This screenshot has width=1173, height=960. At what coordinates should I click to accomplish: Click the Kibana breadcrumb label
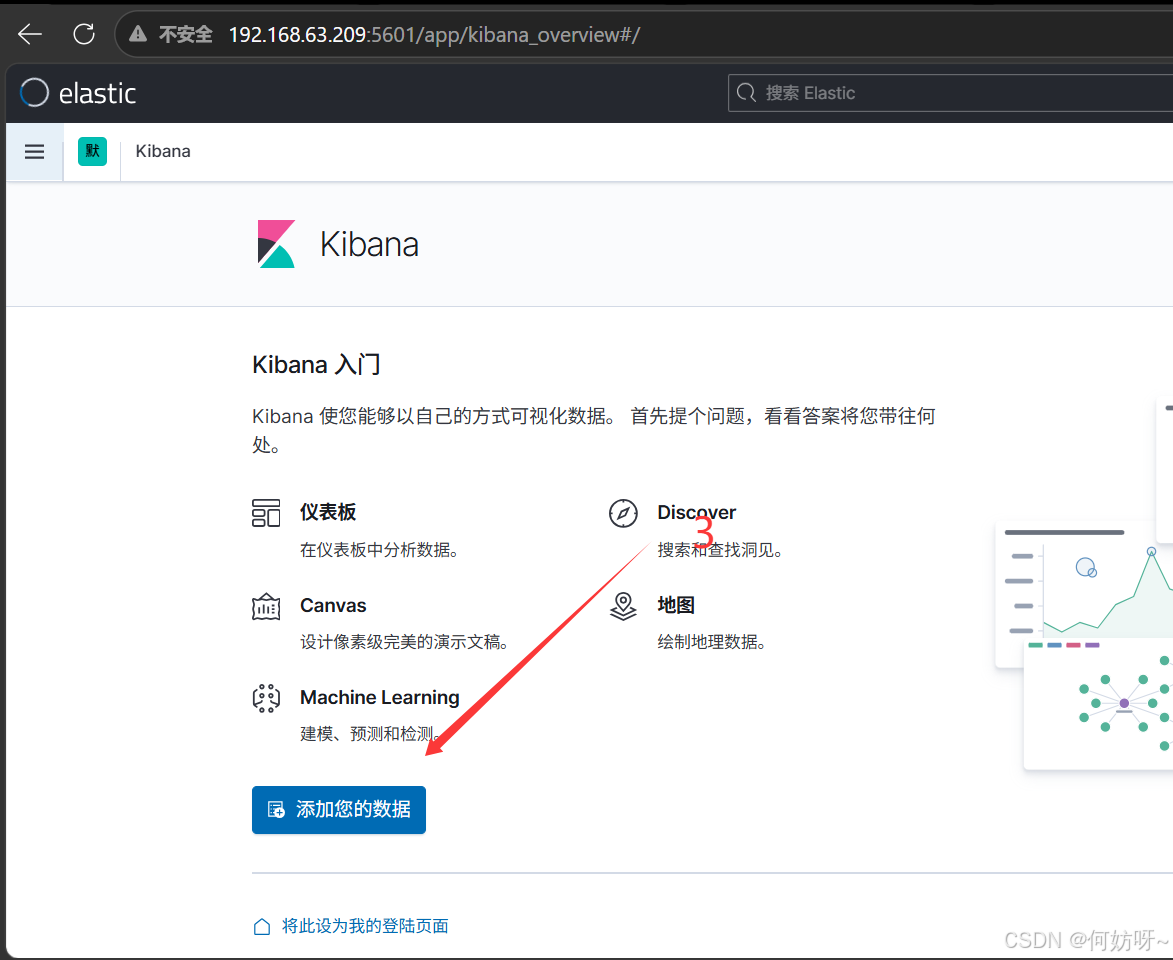pos(163,151)
